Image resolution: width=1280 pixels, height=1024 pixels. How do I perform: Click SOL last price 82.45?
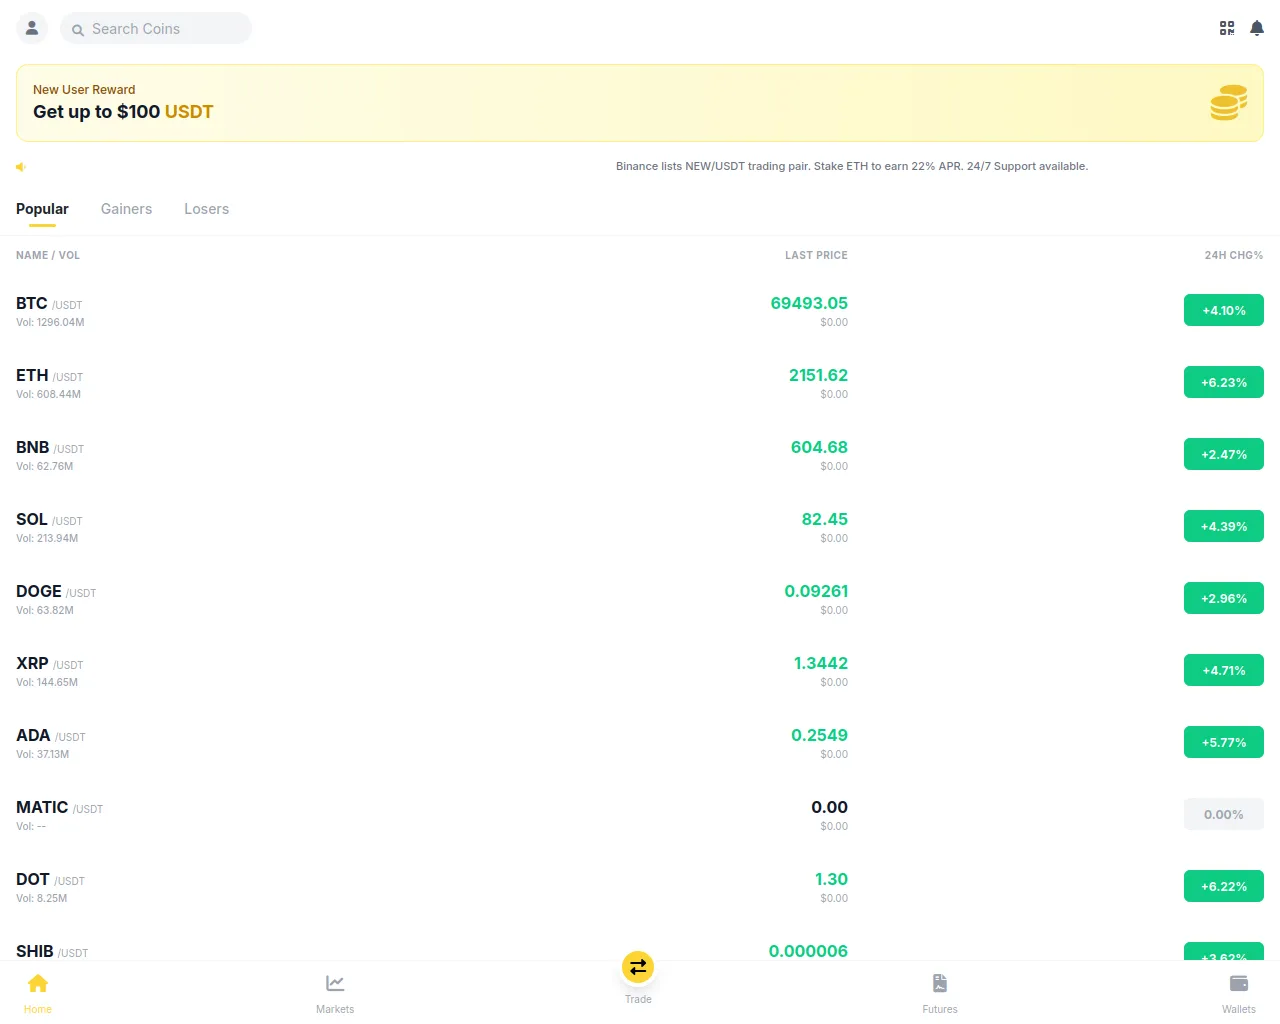pyautogui.click(x=825, y=519)
